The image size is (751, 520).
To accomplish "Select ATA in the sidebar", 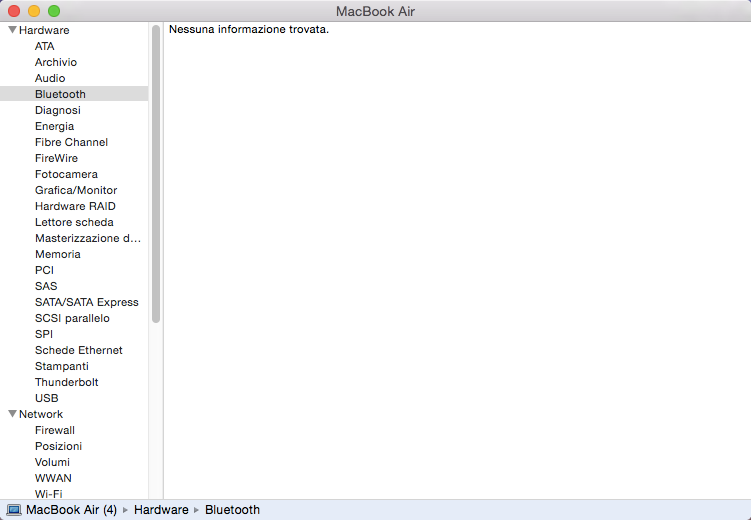I will (x=45, y=46).
